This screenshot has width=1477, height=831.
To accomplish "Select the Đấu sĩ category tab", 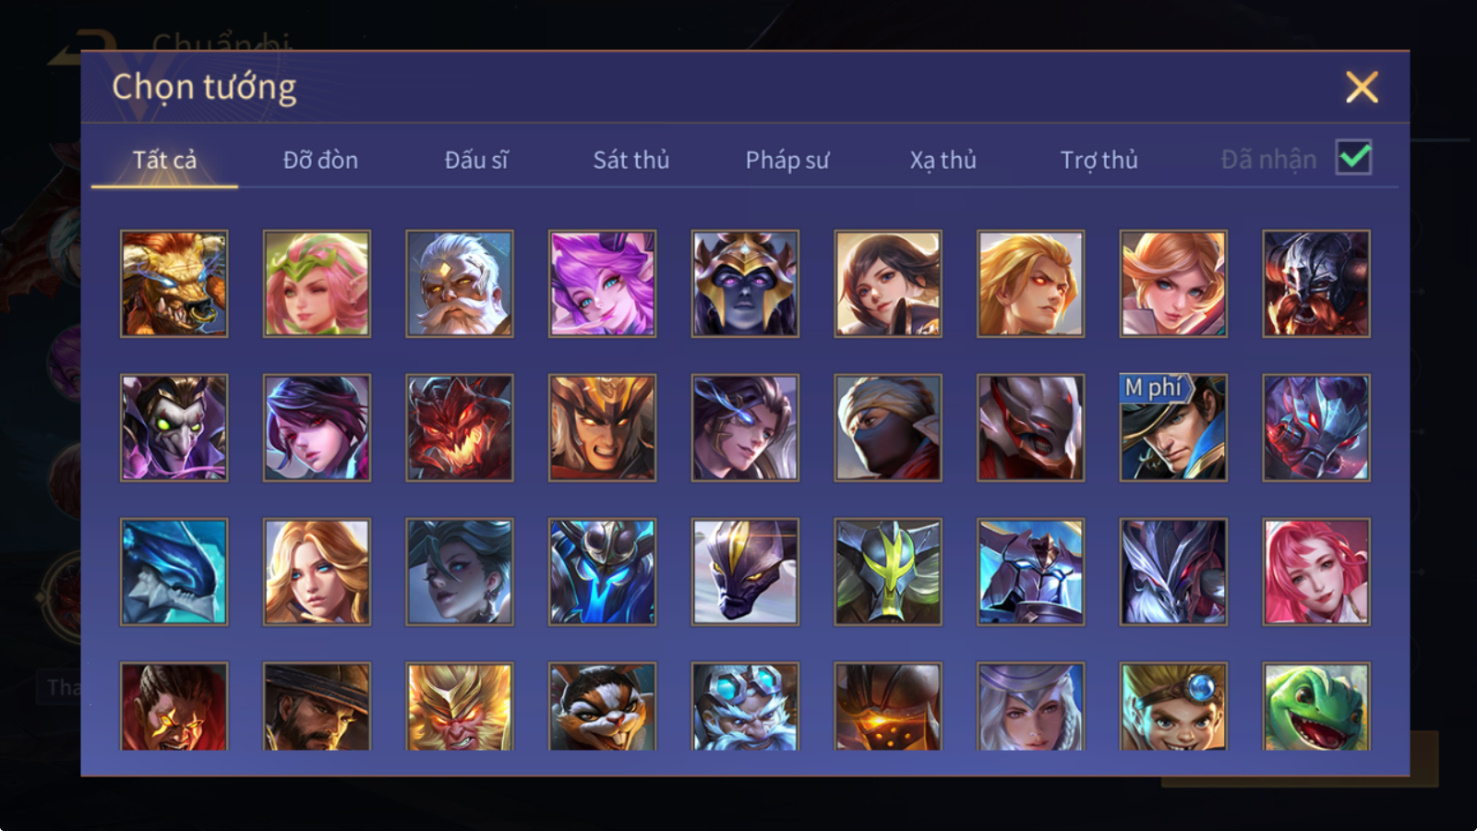I will coord(476,160).
